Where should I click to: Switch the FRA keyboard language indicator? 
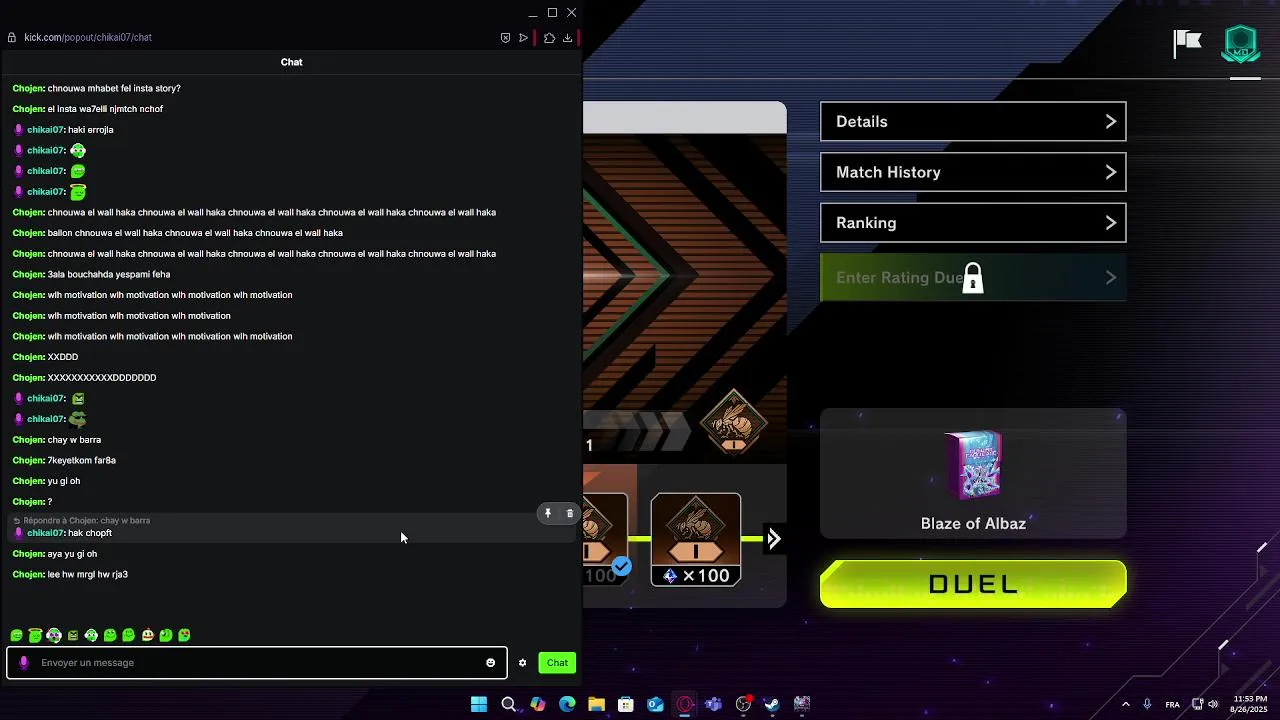1172,704
